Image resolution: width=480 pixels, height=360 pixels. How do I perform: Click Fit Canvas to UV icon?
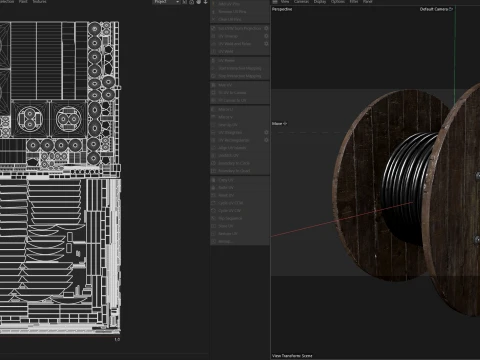214,100
